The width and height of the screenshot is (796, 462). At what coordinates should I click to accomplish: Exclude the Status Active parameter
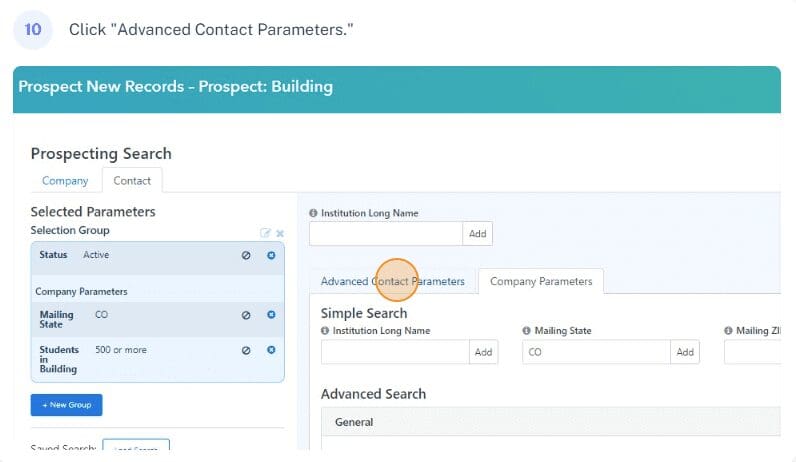(x=246, y=255)
